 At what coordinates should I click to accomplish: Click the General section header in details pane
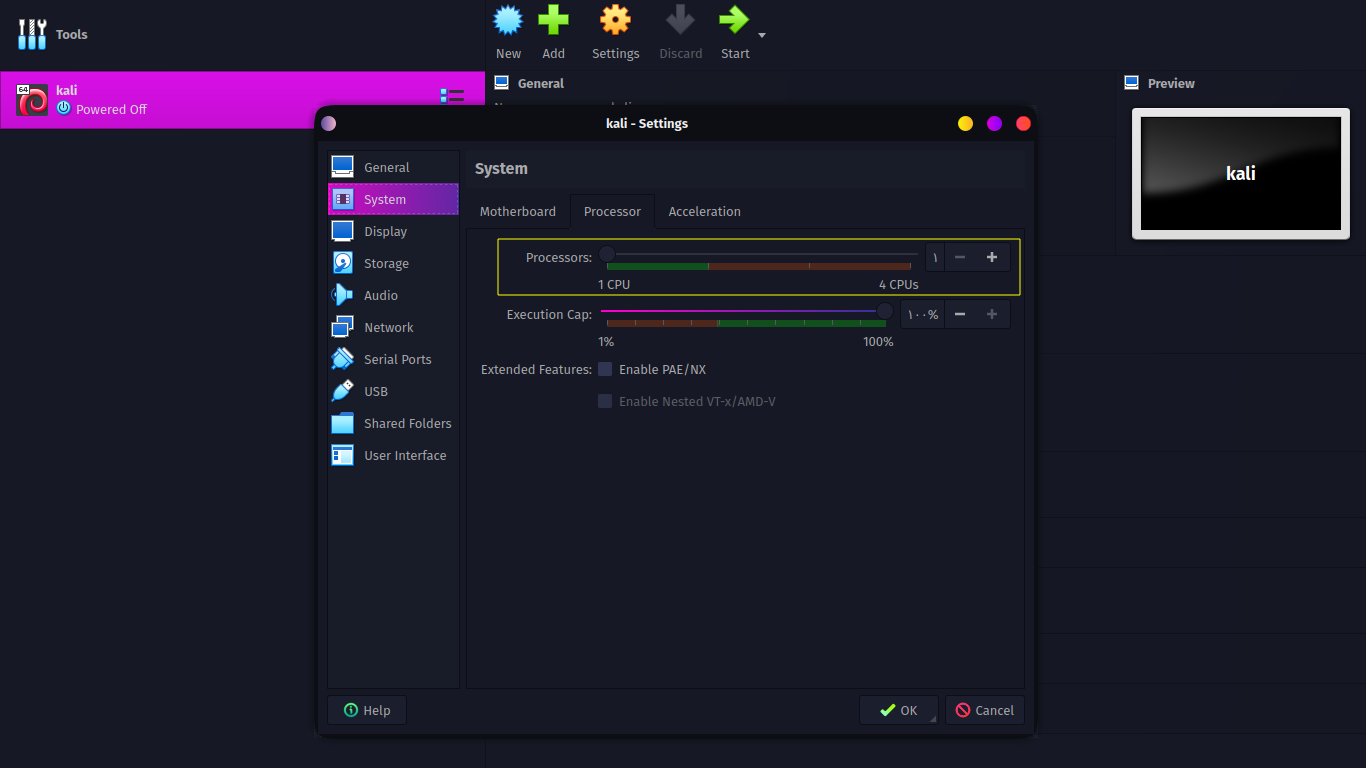coord(541,83)
